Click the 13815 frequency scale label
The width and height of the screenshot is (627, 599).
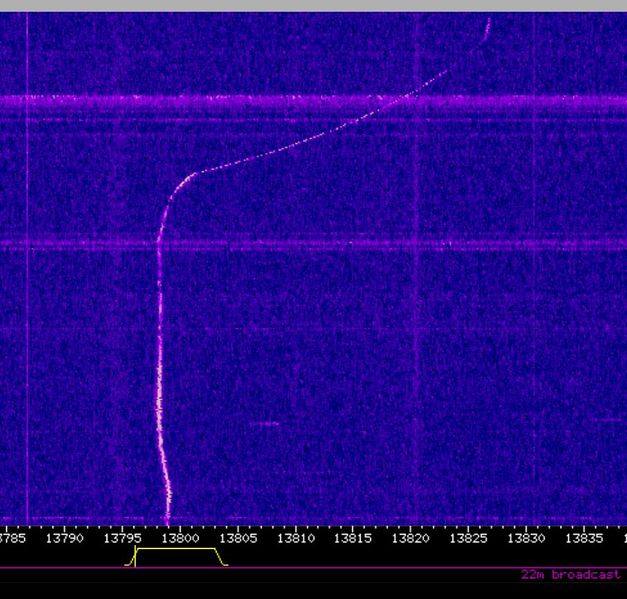[353, 538]
